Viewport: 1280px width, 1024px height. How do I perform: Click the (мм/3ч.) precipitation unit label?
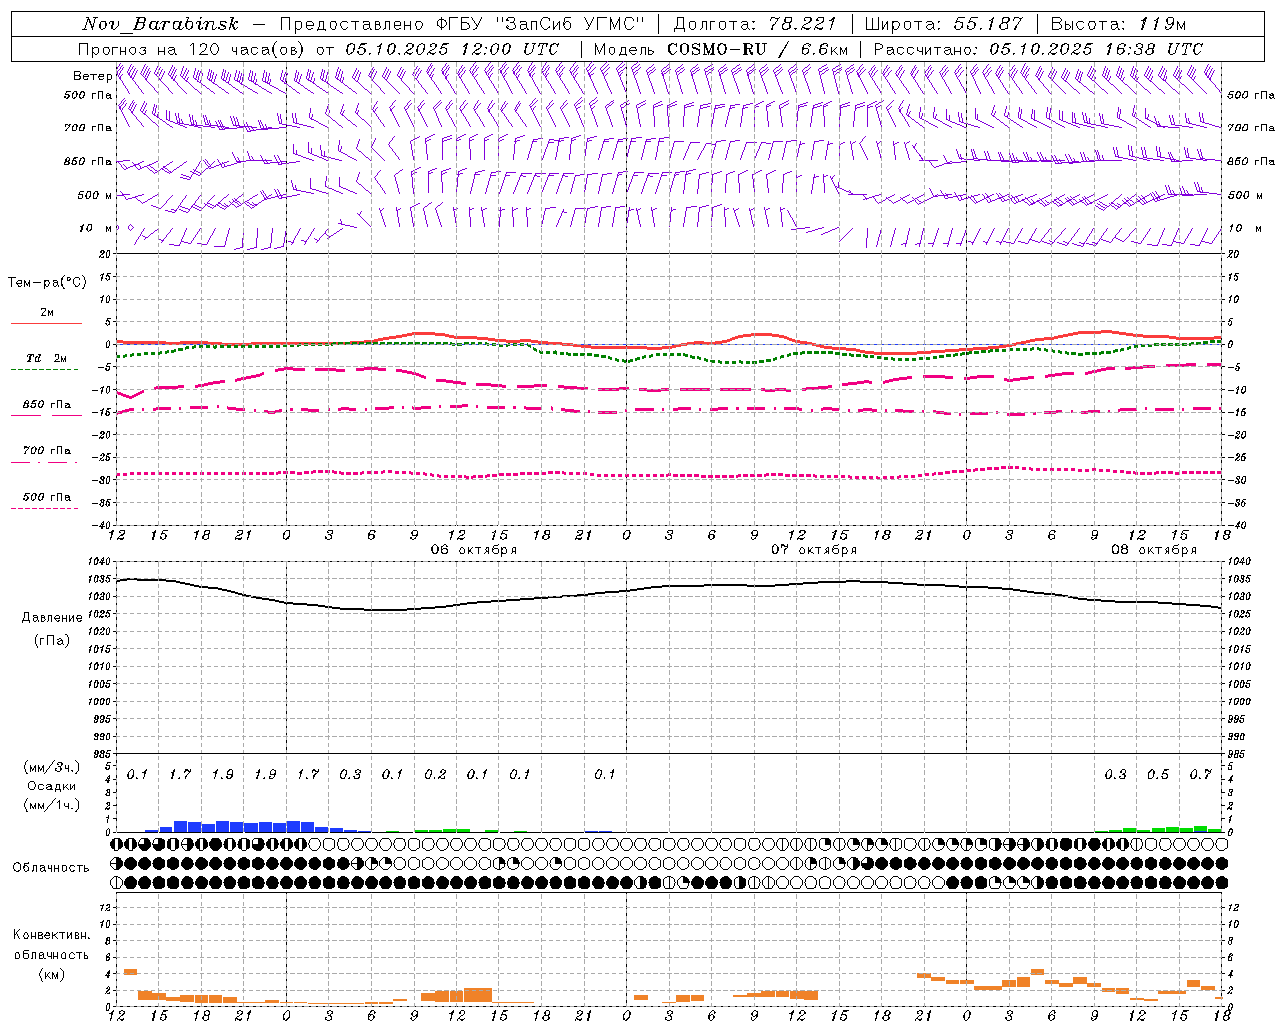(52, 767)
